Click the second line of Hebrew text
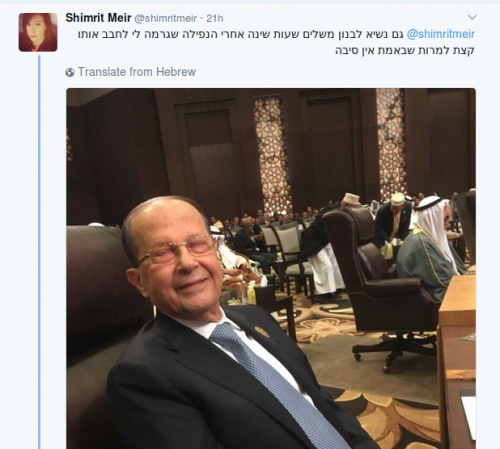The image size is (500, 449). 405,50
